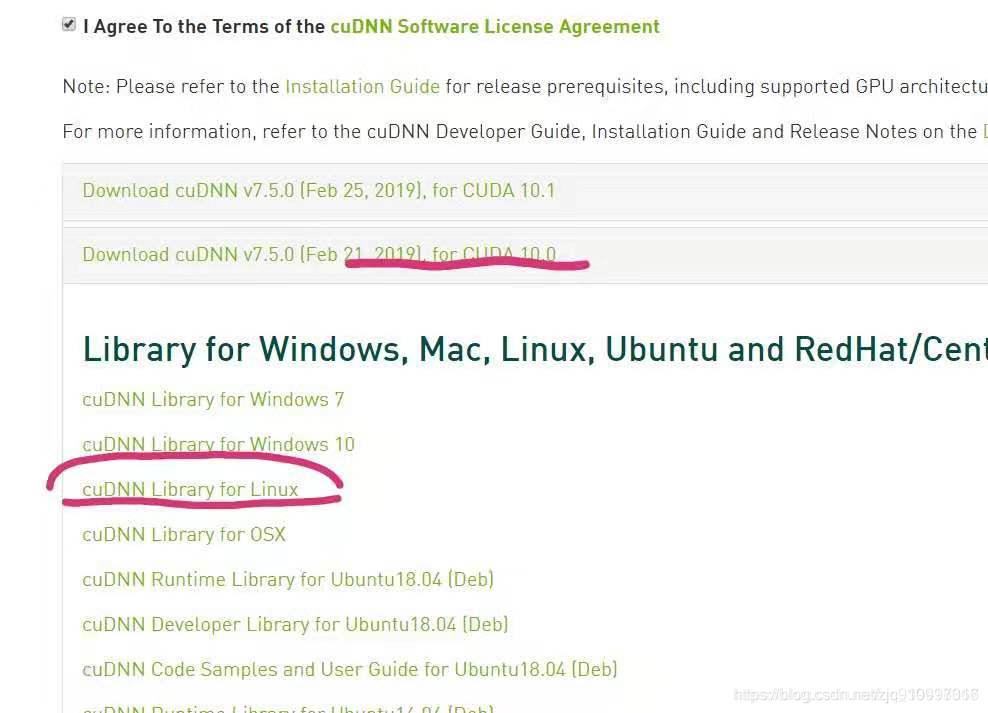Download cuDNN Runtime Library for Ubuntu18.04 (Deb)

[288, 579]
